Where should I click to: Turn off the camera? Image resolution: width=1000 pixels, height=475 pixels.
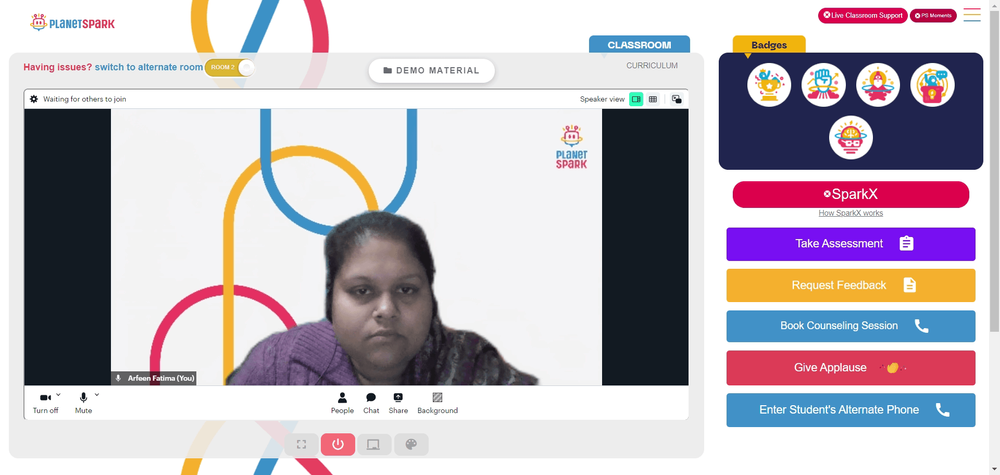[x=45, y=403]
